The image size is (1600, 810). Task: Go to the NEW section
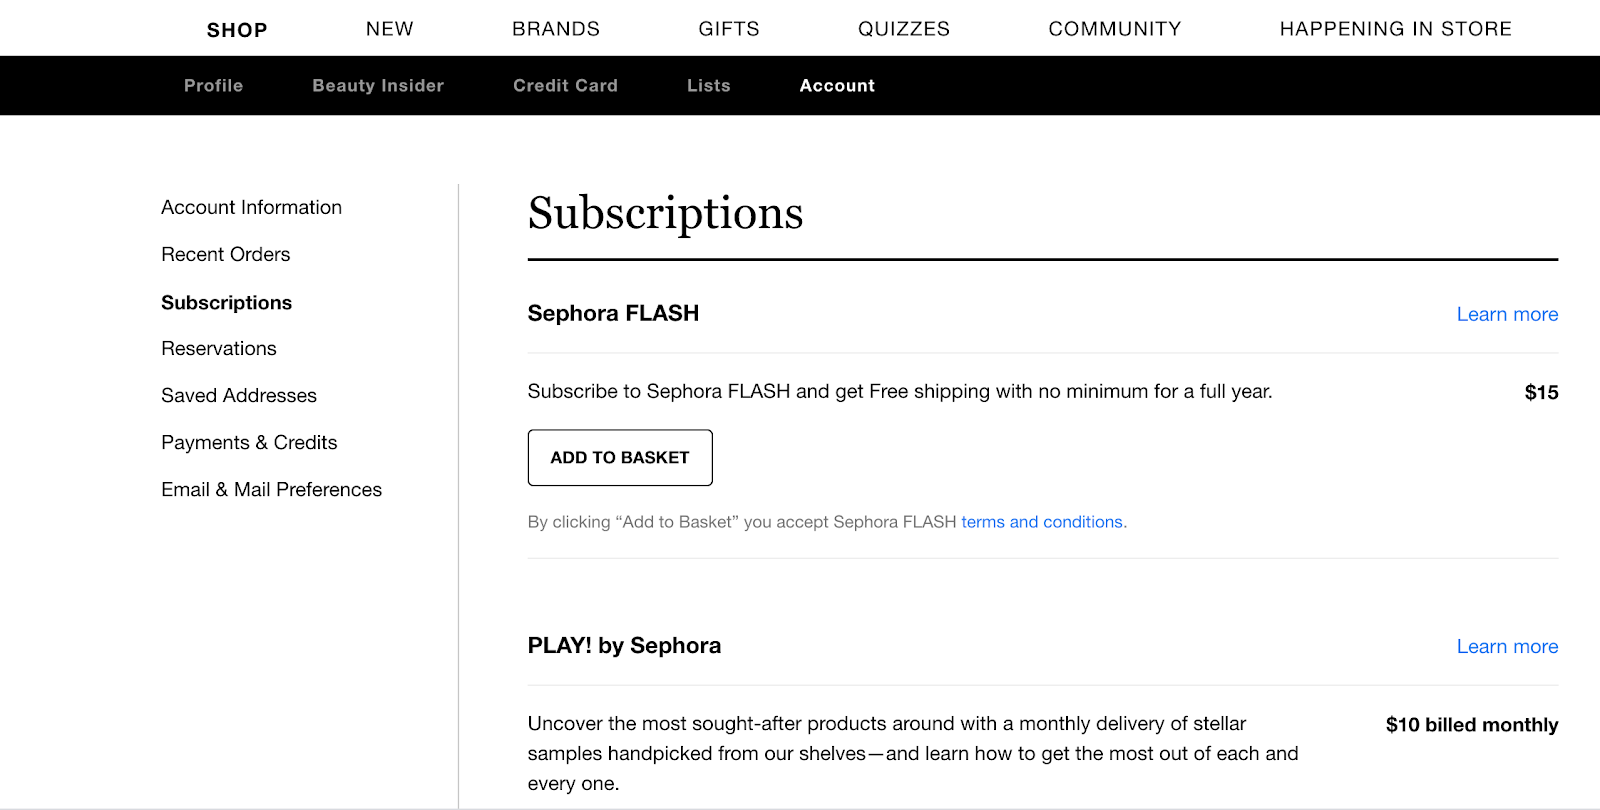389,29
